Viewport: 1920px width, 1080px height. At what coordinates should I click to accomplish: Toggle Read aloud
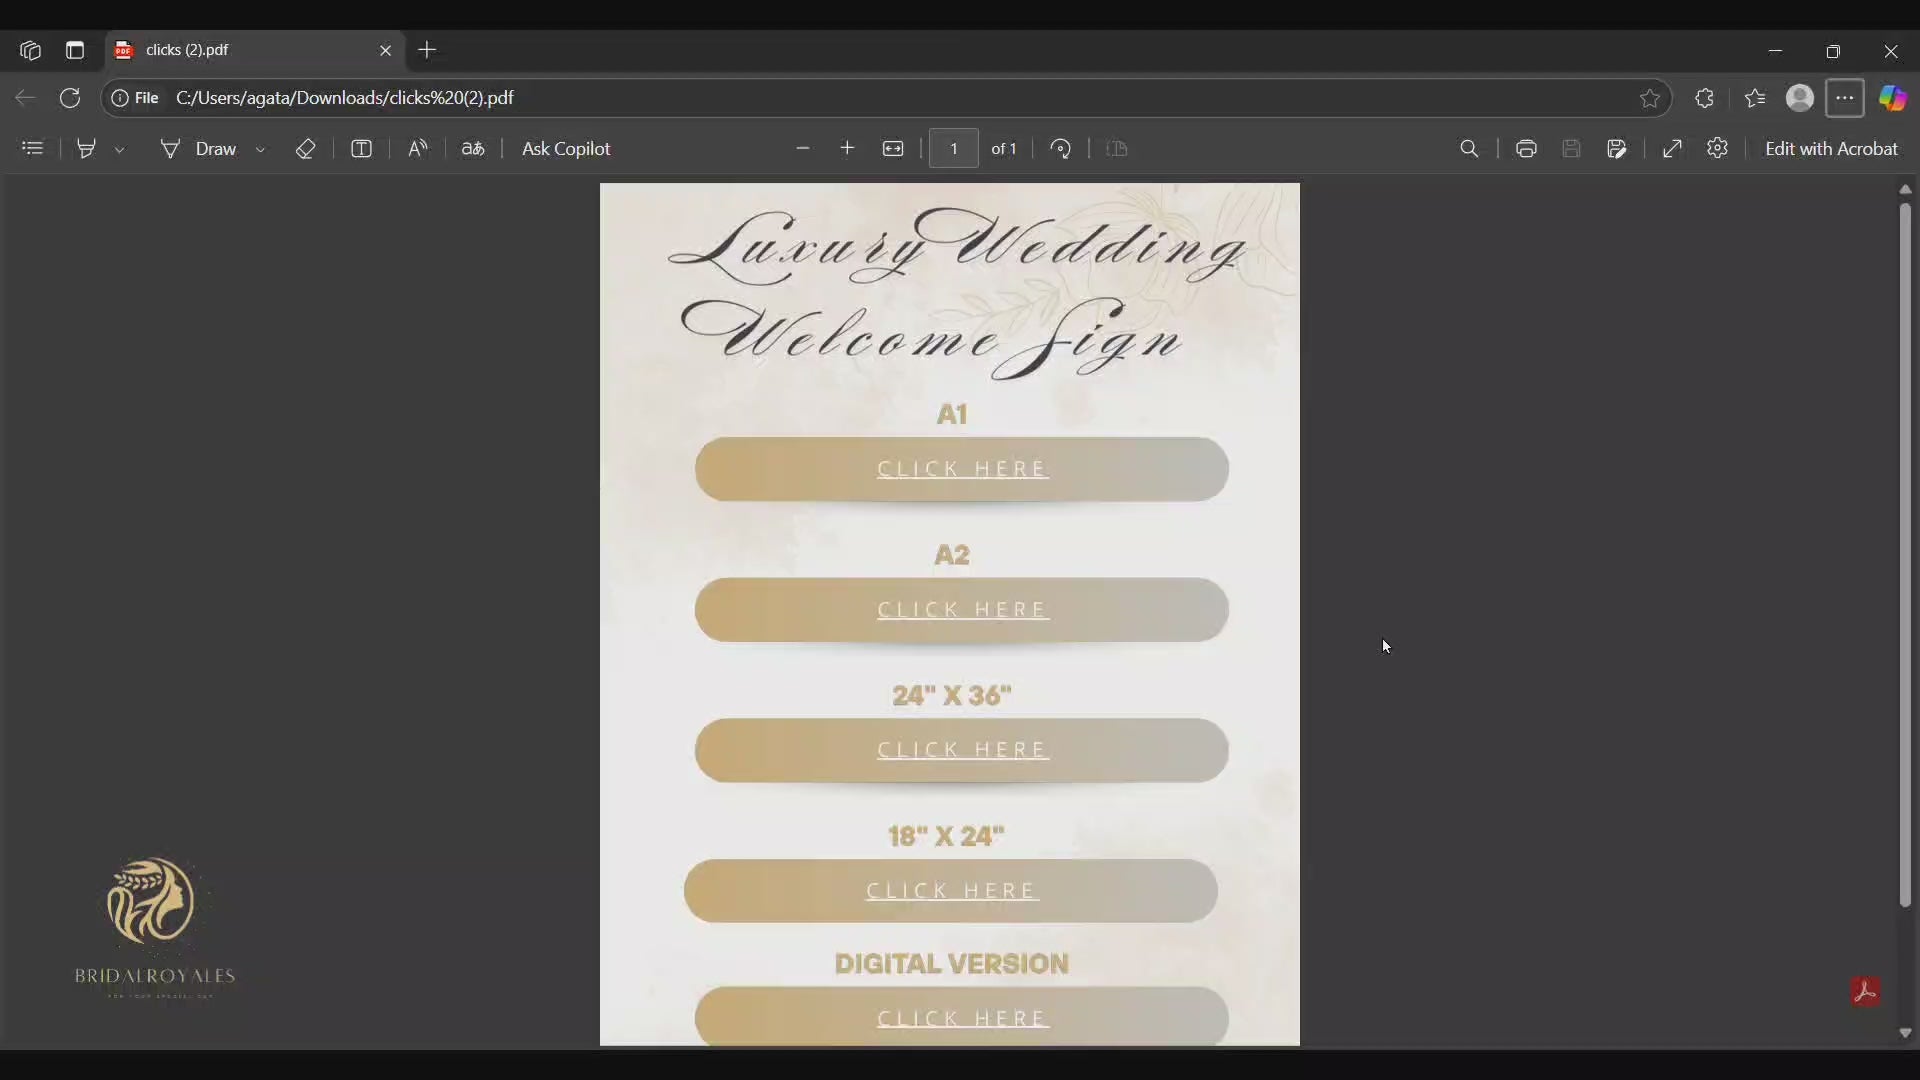pos(418,149)
